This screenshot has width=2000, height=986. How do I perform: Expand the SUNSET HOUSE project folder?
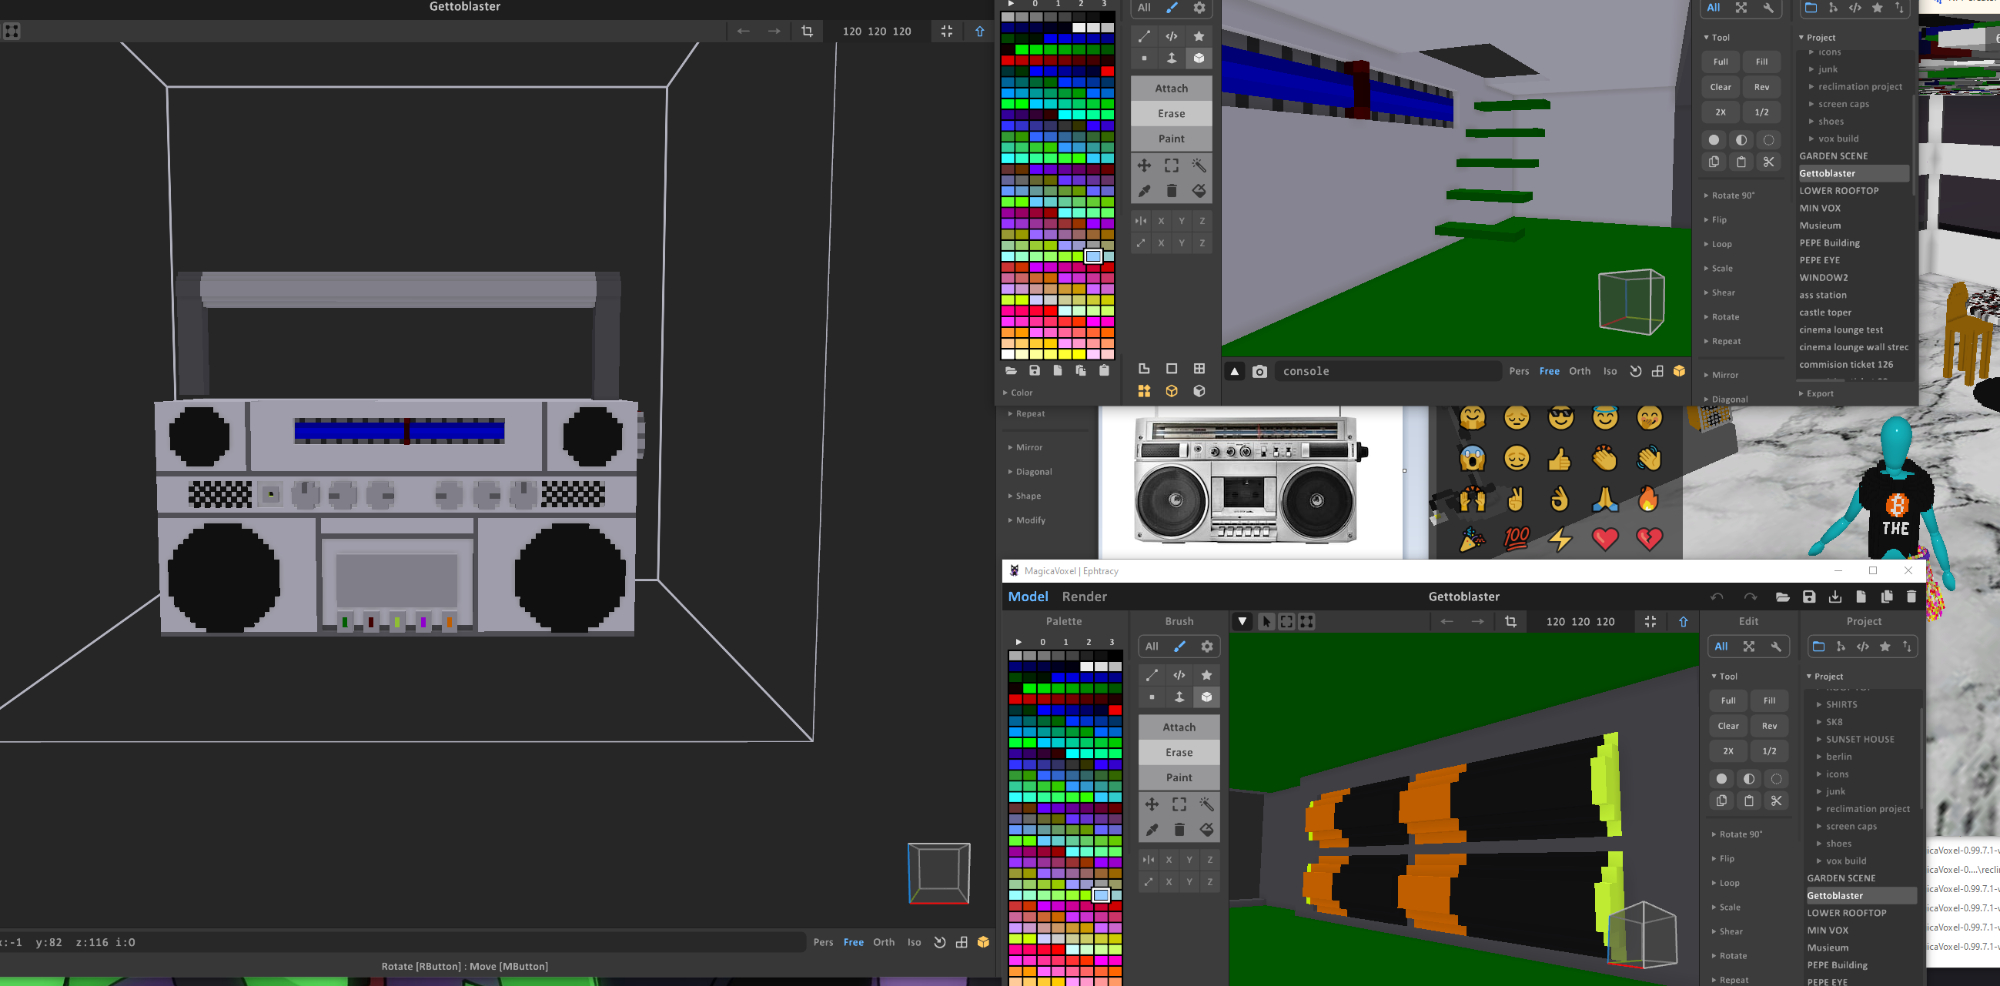pos(1859,739)
